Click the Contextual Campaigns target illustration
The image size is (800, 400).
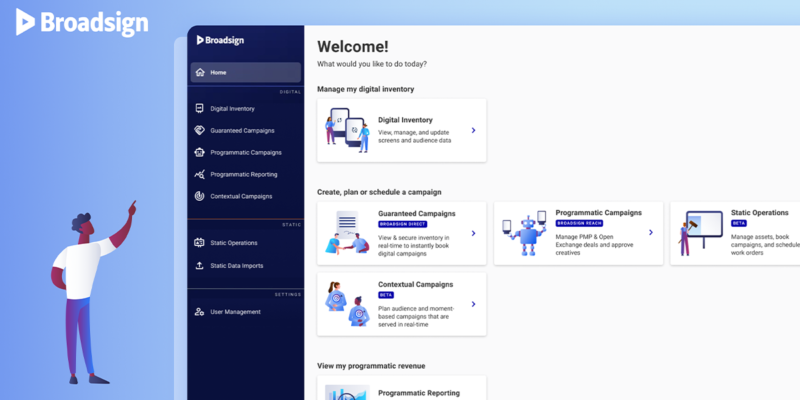347,304
